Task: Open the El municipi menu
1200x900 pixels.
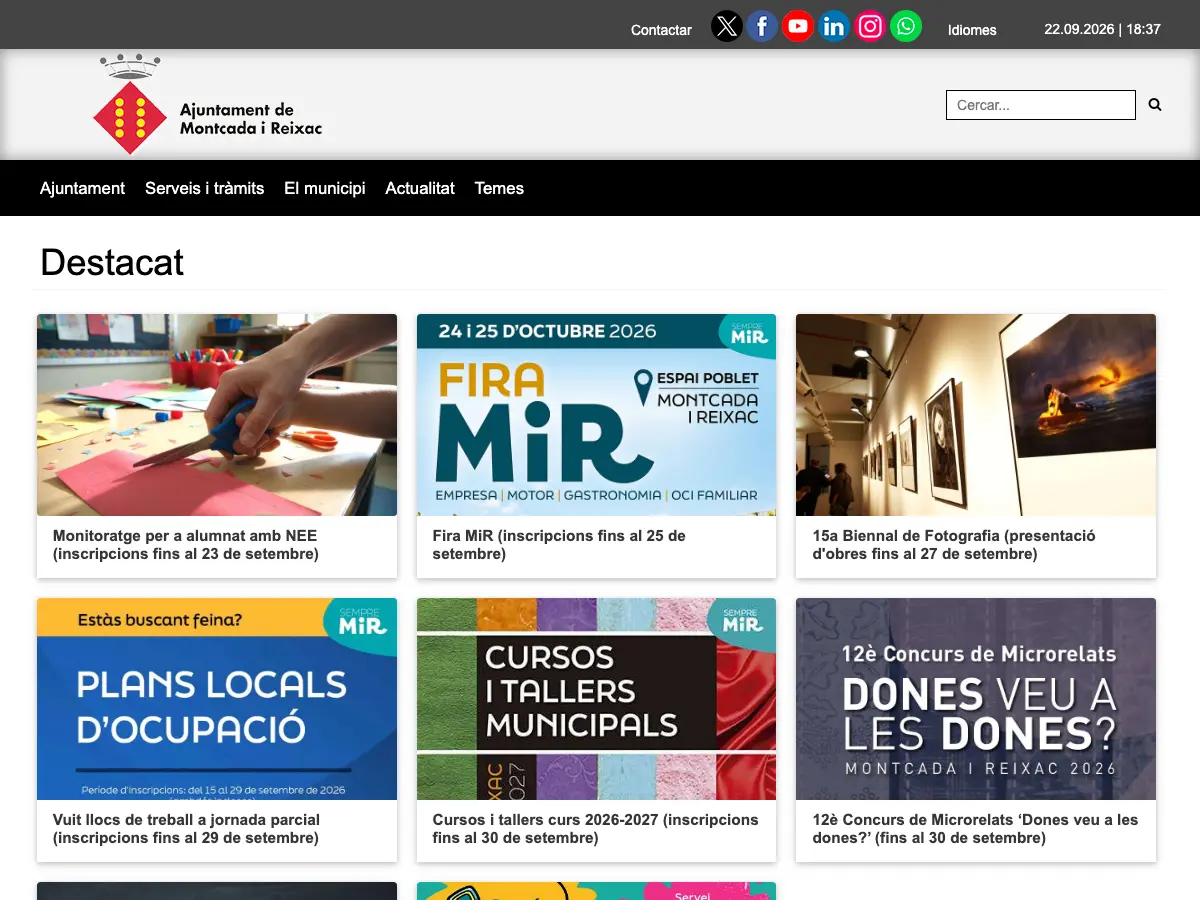Action: [325, 188]
